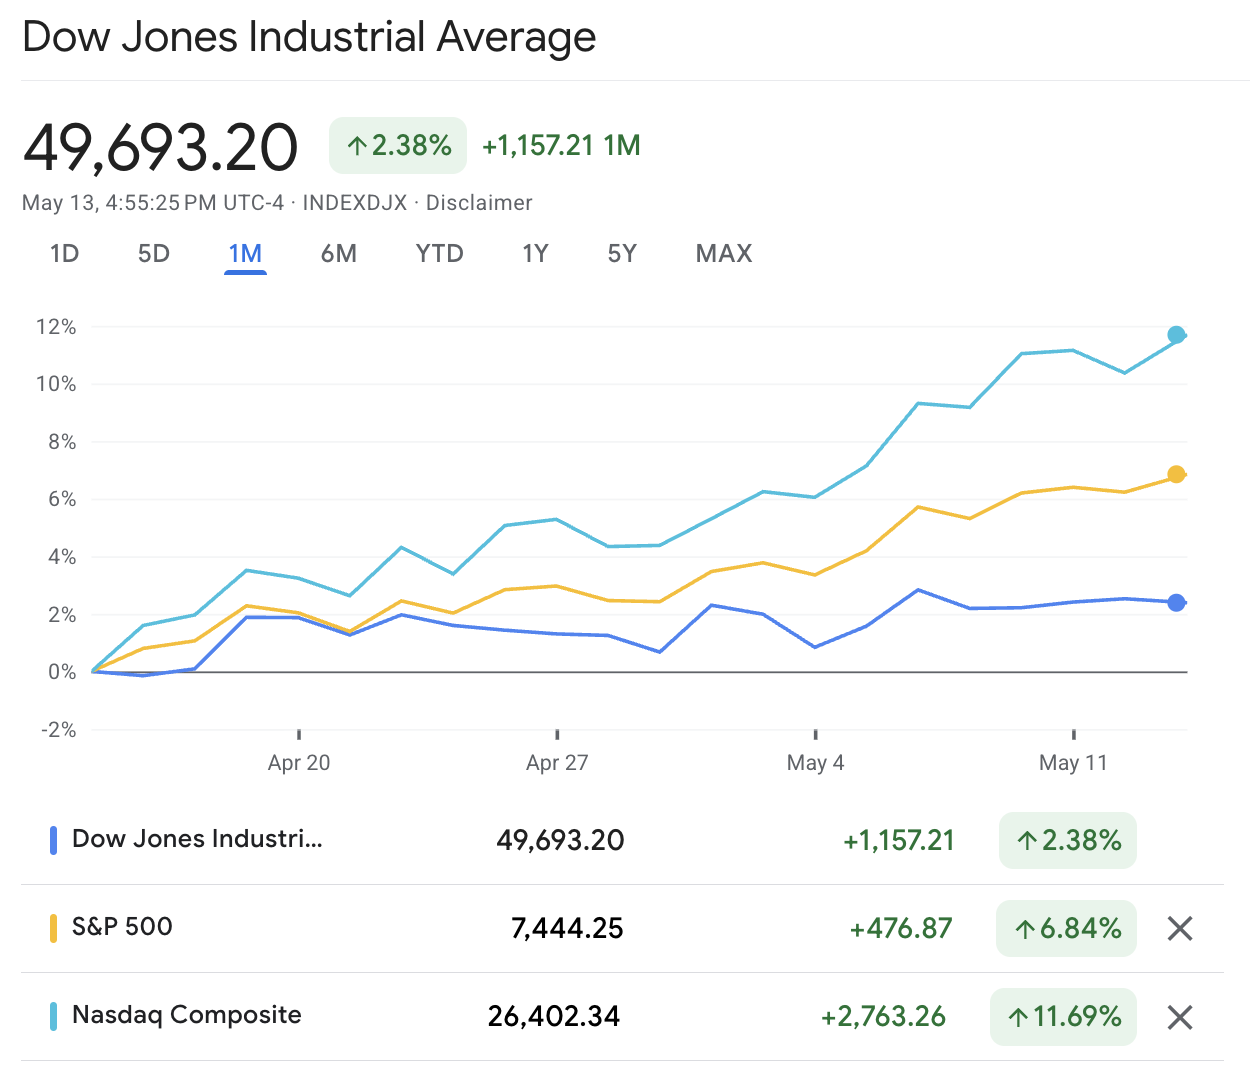Click the Nasdaq line endpoint marker

pos(1176,335)
